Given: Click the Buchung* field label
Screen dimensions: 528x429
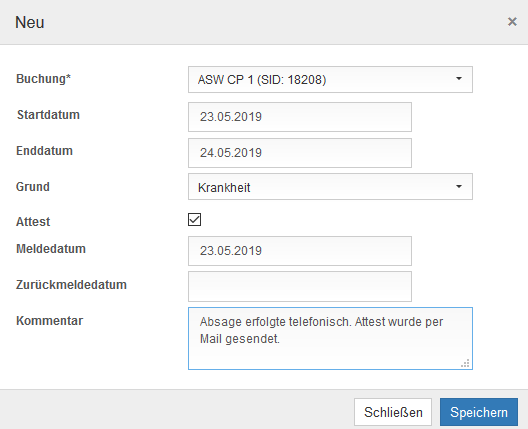Looking at the screenshot, I should point(43,79).
